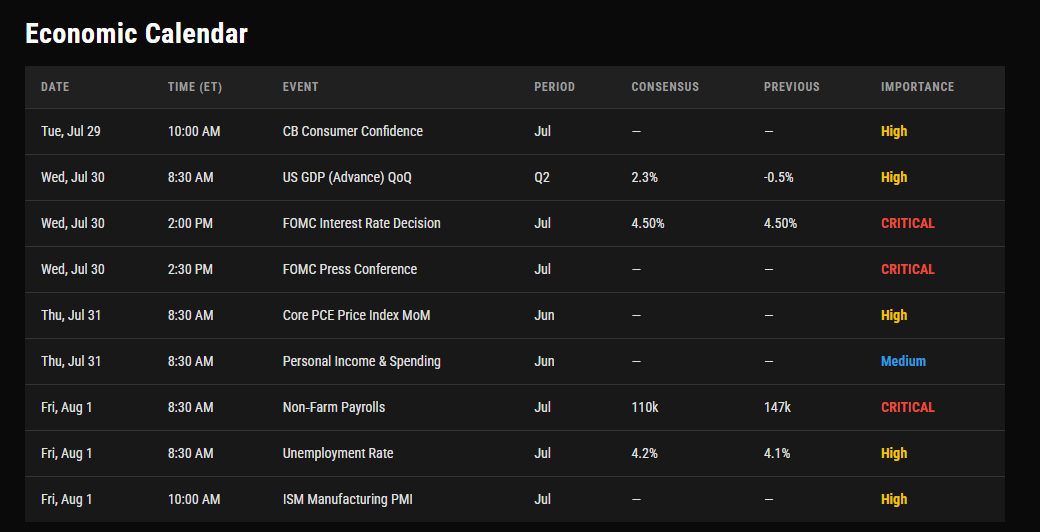Select the ISM Manufacturing PMI event

tap(348, 499)
